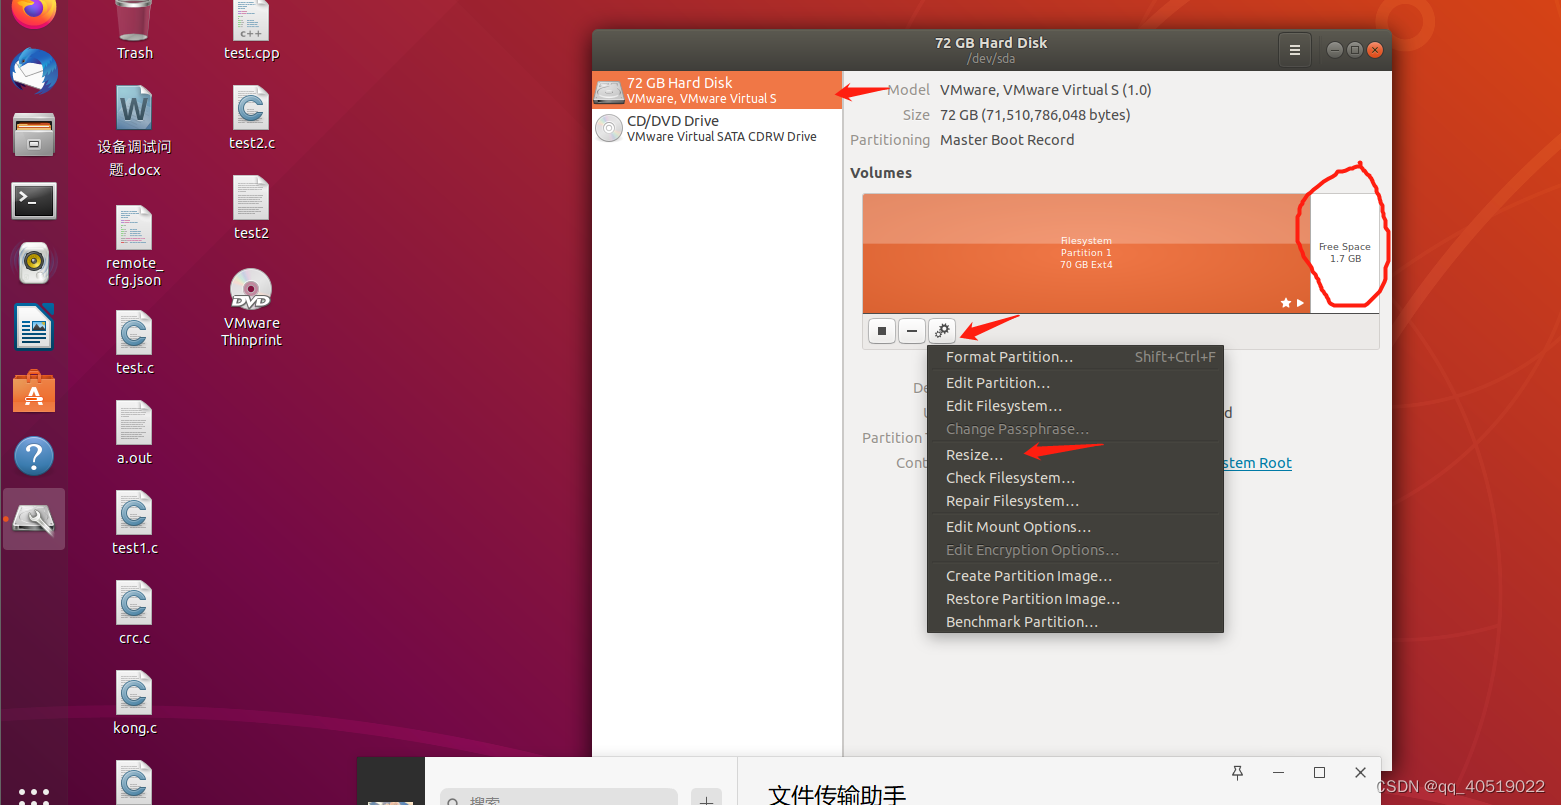Select the test.cpp file on desktop
The height and width of the screenshot is (805, 1561).
click(x=251, y=30)
